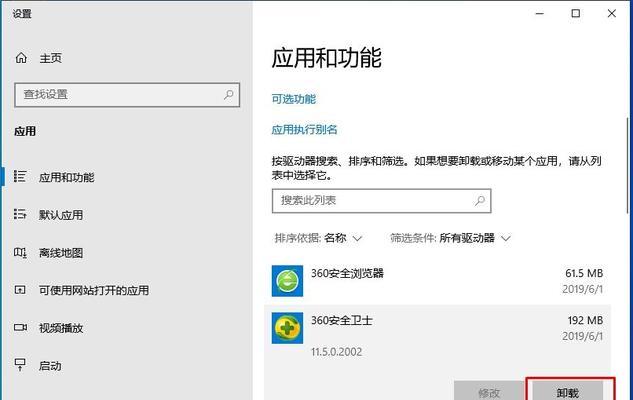
Task: Click the 搜索此列表 search field
Action: [x=381, y=201]
